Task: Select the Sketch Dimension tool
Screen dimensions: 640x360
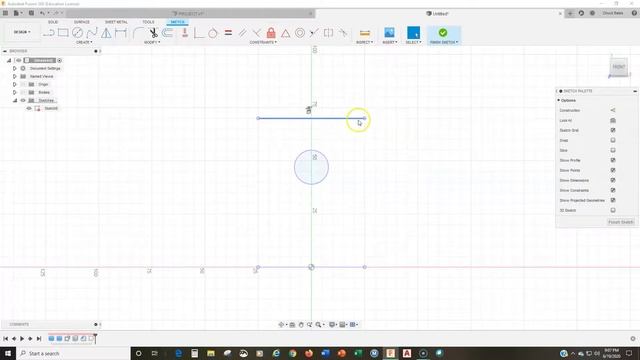Action: pos(121,33)
